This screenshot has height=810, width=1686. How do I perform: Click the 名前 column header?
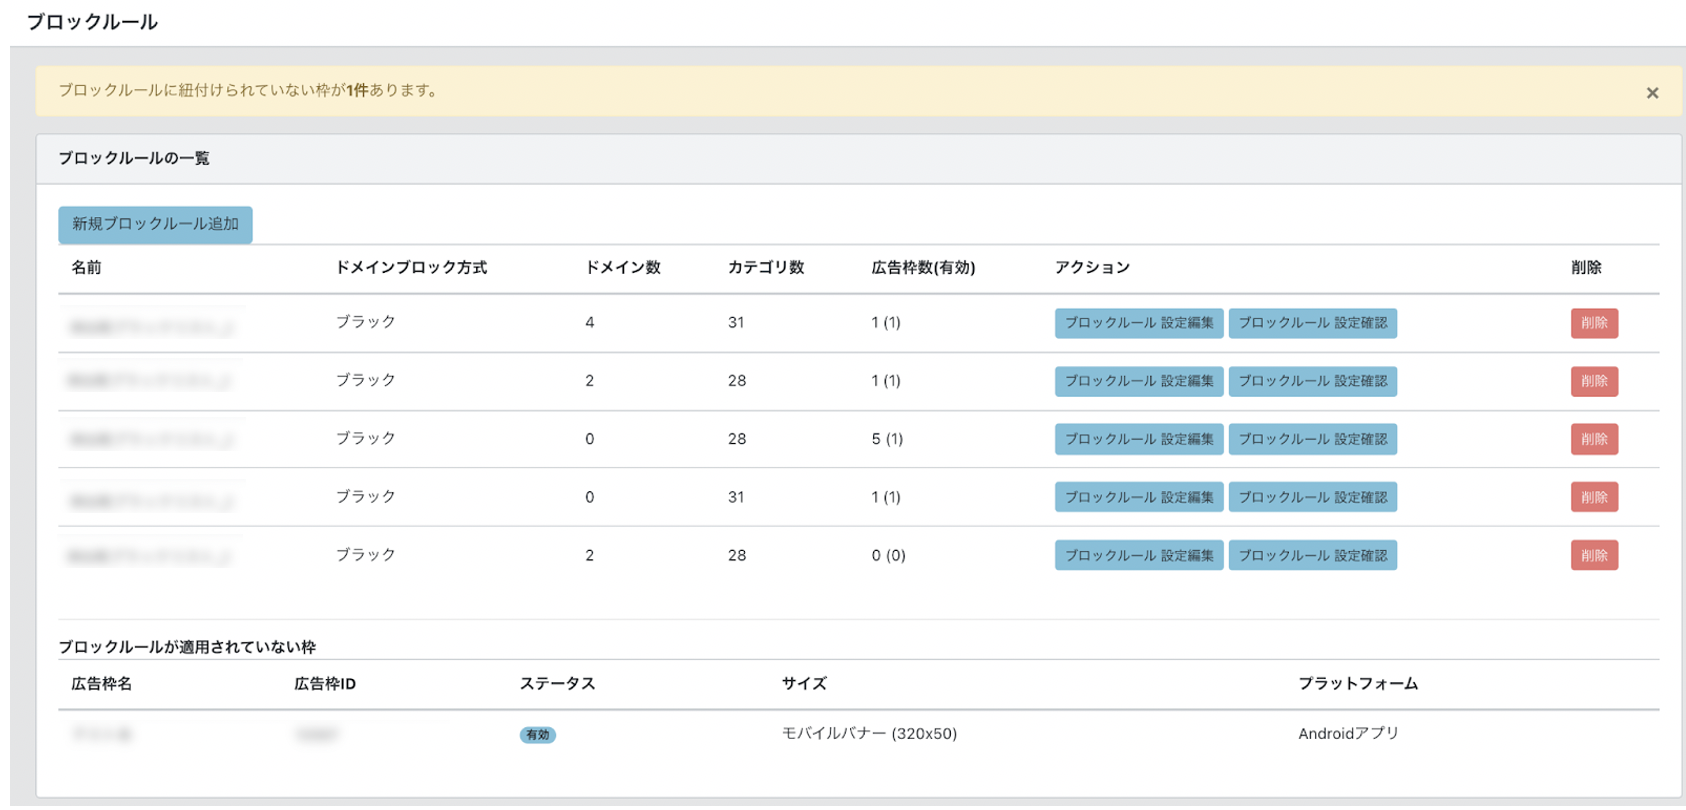[86, 267]
